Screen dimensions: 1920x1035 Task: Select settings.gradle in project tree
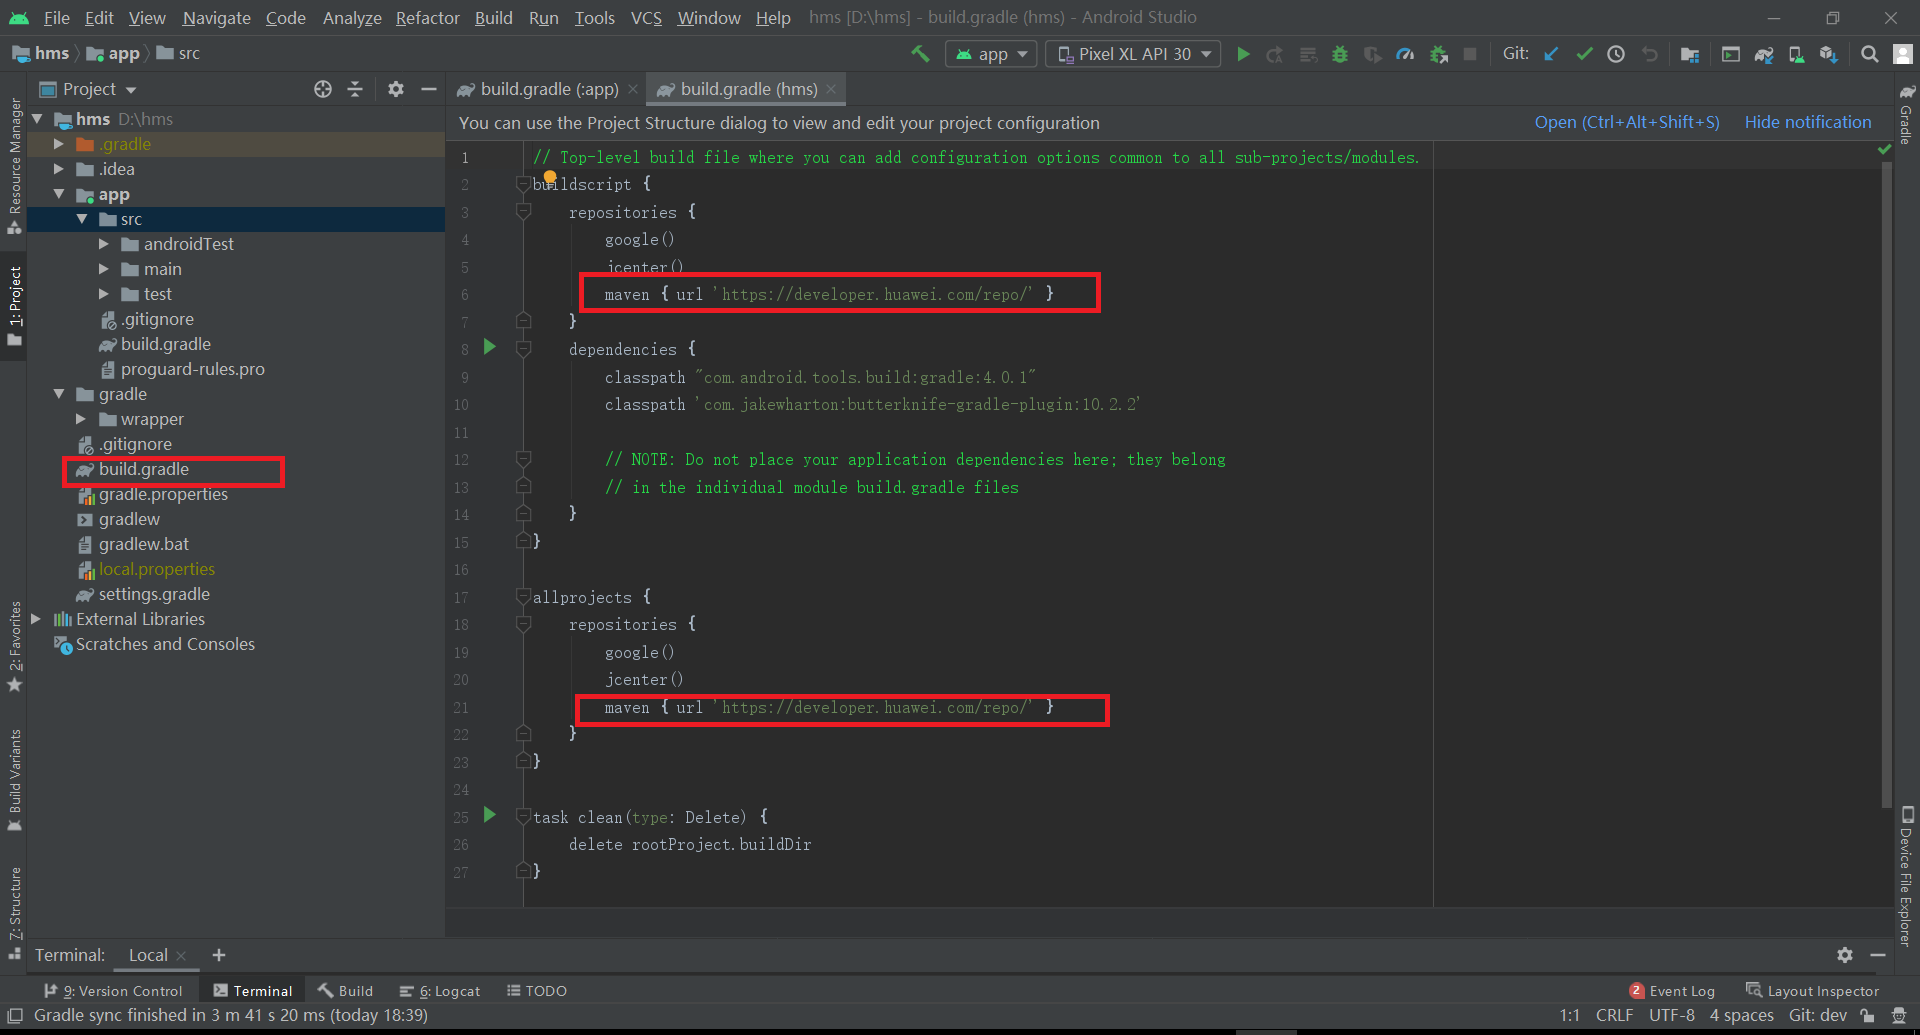point(154,594)
